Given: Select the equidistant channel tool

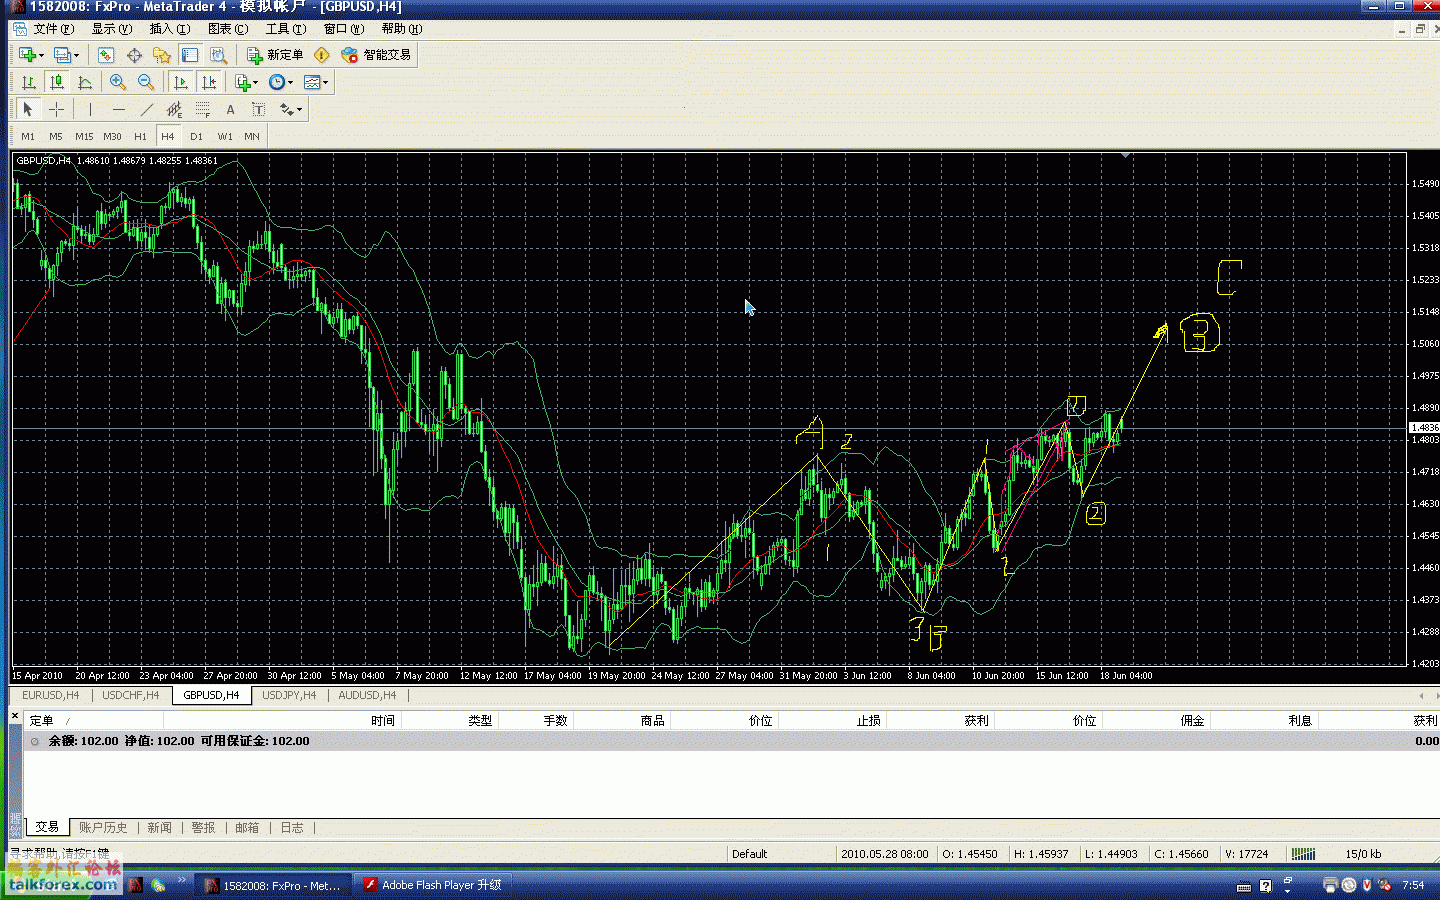Looking at the screenshot, I should click(174, 109).
